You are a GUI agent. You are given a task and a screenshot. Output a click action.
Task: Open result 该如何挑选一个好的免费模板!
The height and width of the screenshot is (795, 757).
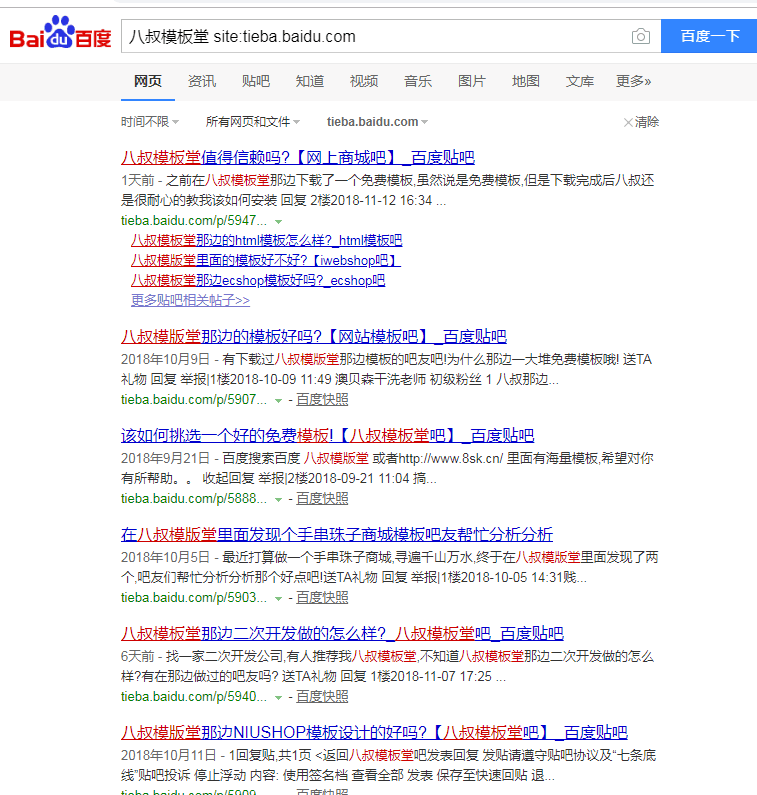[x=328, y=436]
